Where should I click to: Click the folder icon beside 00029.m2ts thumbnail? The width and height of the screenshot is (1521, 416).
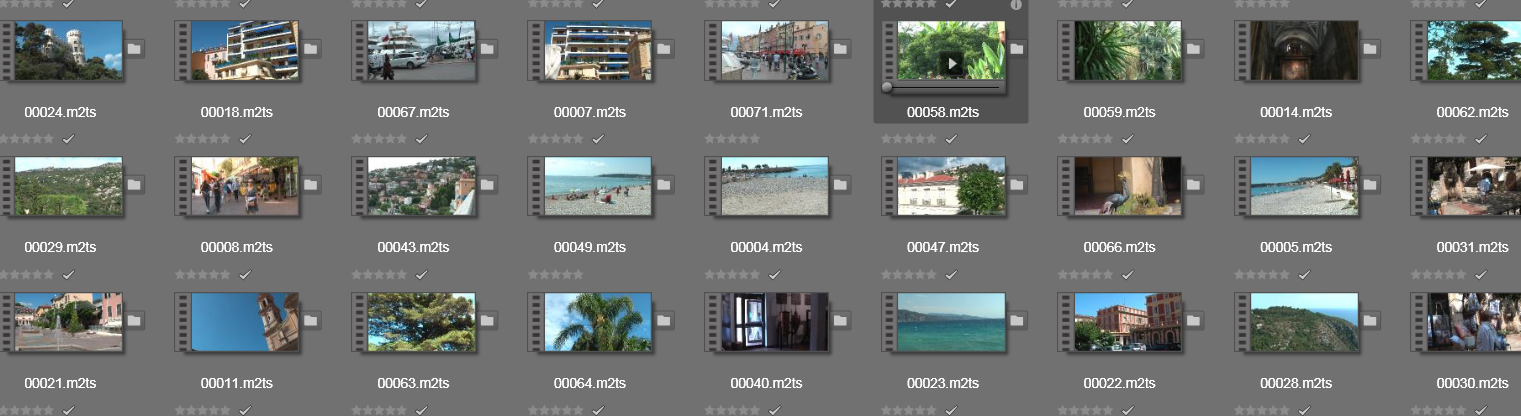click(x=134, y=184)
